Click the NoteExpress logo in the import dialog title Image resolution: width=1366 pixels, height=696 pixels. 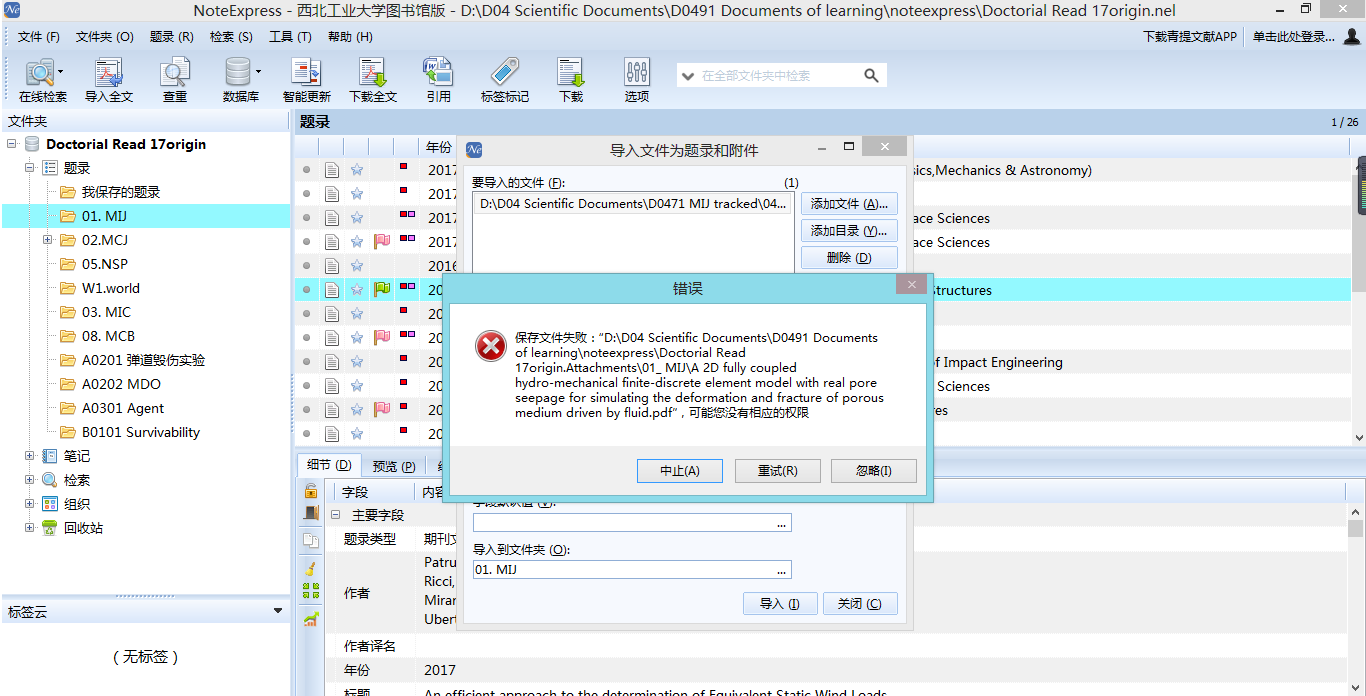475,149
